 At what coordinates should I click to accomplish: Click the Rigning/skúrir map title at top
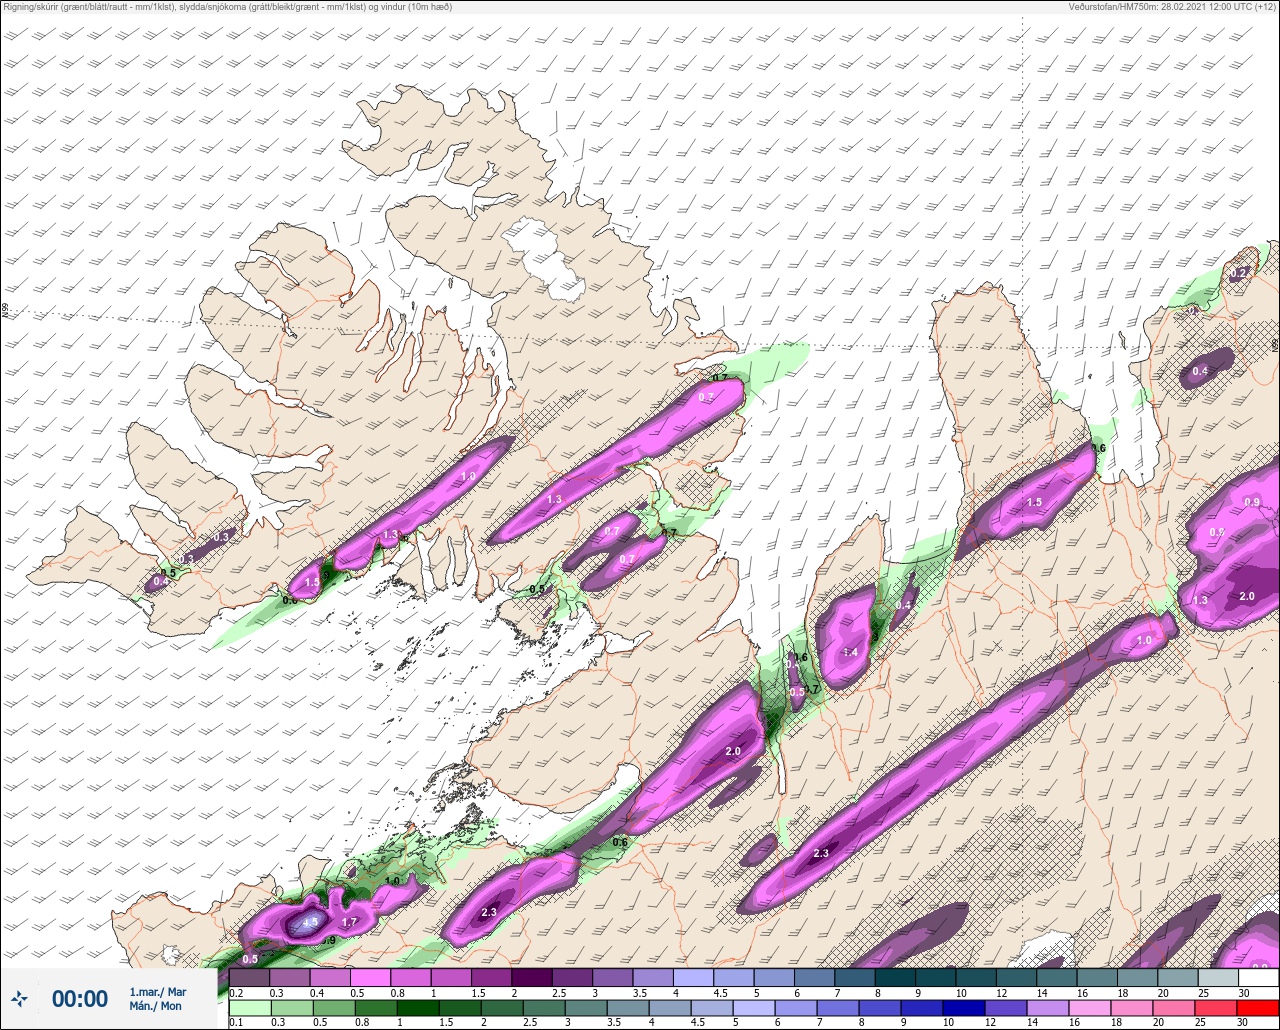pyautogui.click(x=227, y=7)
